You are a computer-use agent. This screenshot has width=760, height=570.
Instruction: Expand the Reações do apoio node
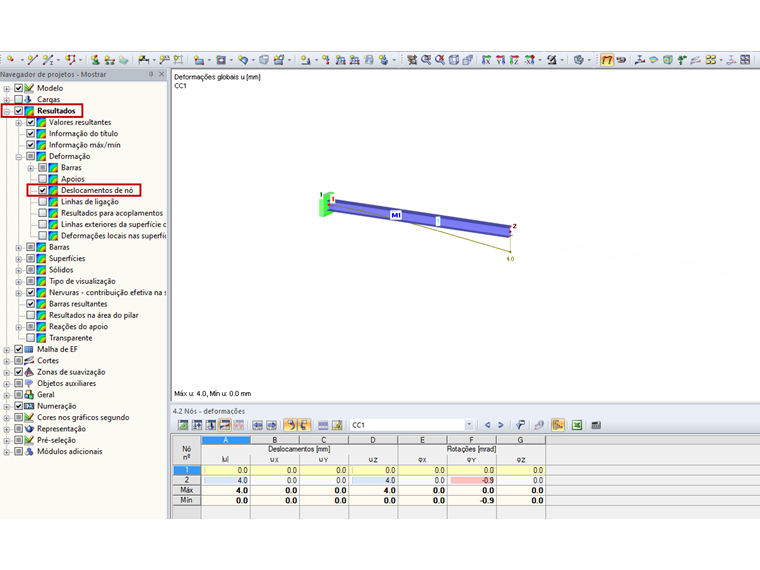click(x=19, y=327)
